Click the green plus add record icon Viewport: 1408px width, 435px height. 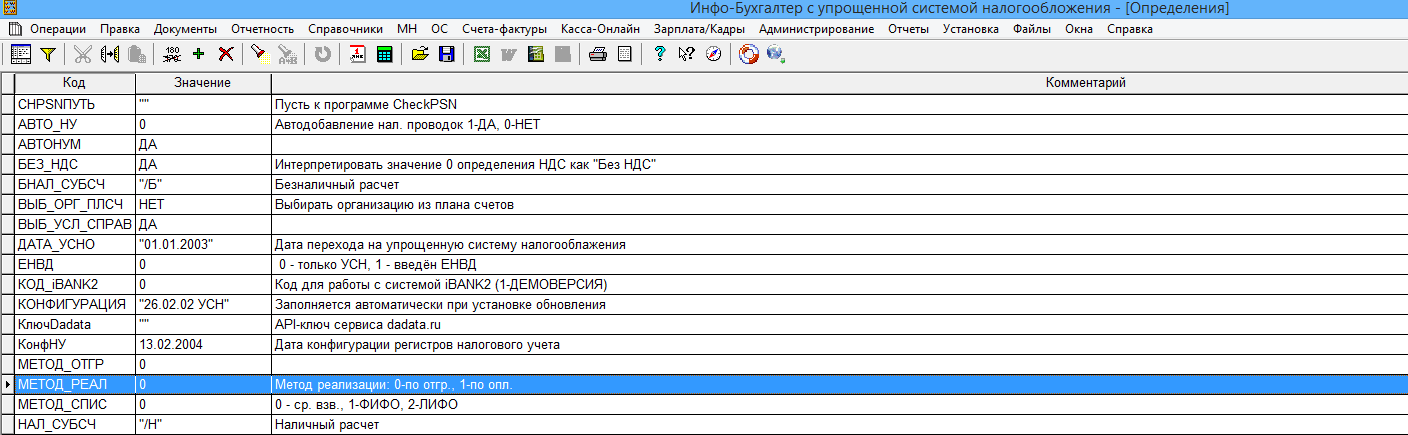[198, 55]
